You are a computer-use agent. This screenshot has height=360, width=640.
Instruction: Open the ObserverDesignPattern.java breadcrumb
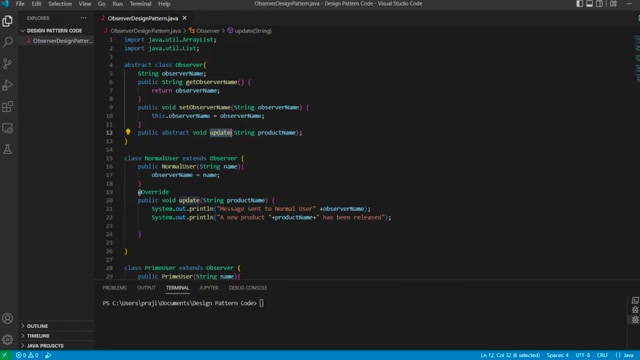point(142,31)
